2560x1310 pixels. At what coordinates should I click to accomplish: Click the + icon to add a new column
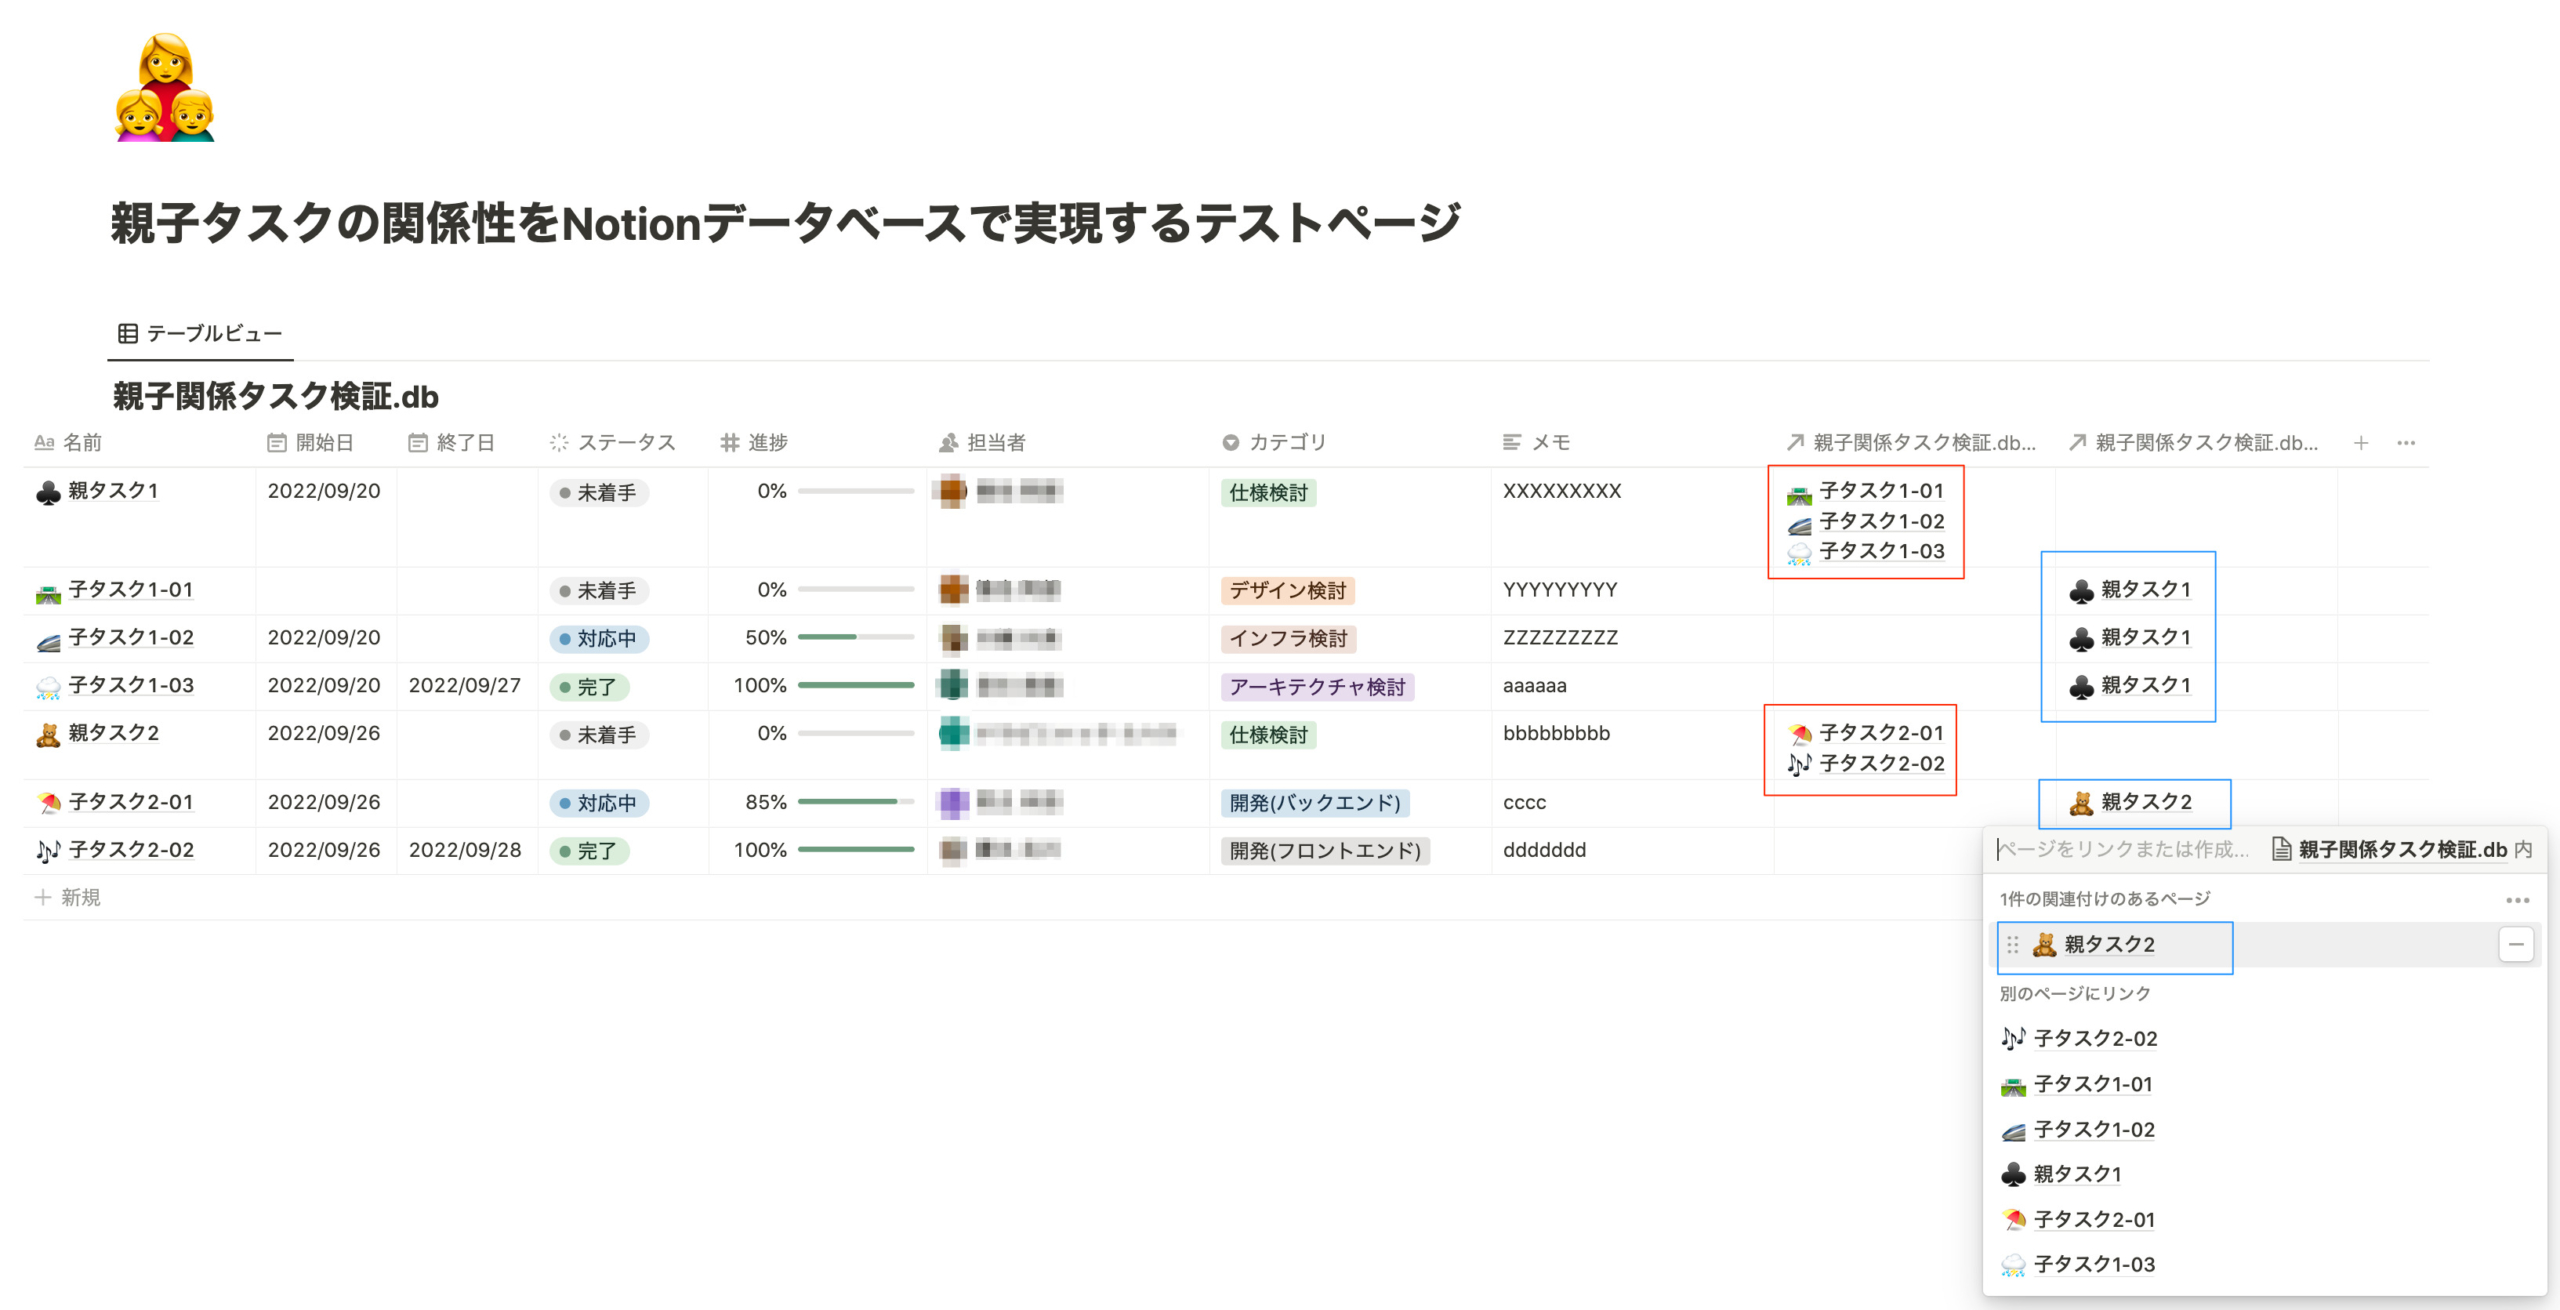tap(2360, 442)
